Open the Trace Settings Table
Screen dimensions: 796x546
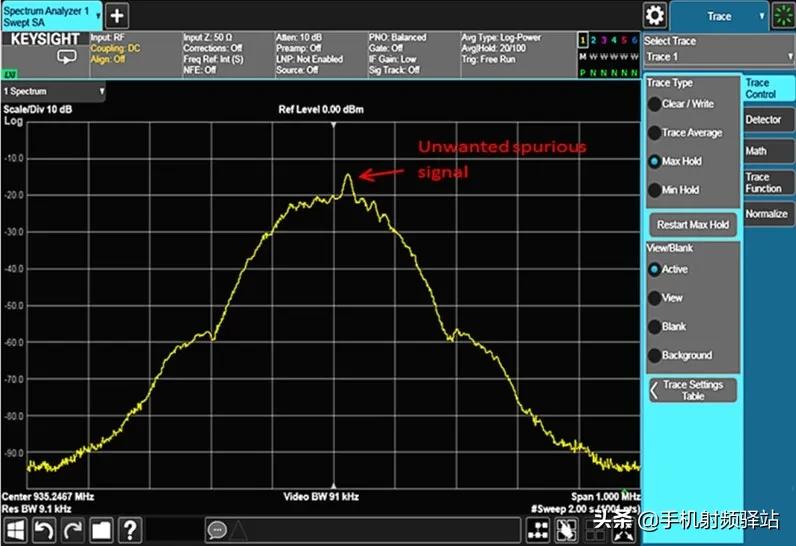coord(692,390)
